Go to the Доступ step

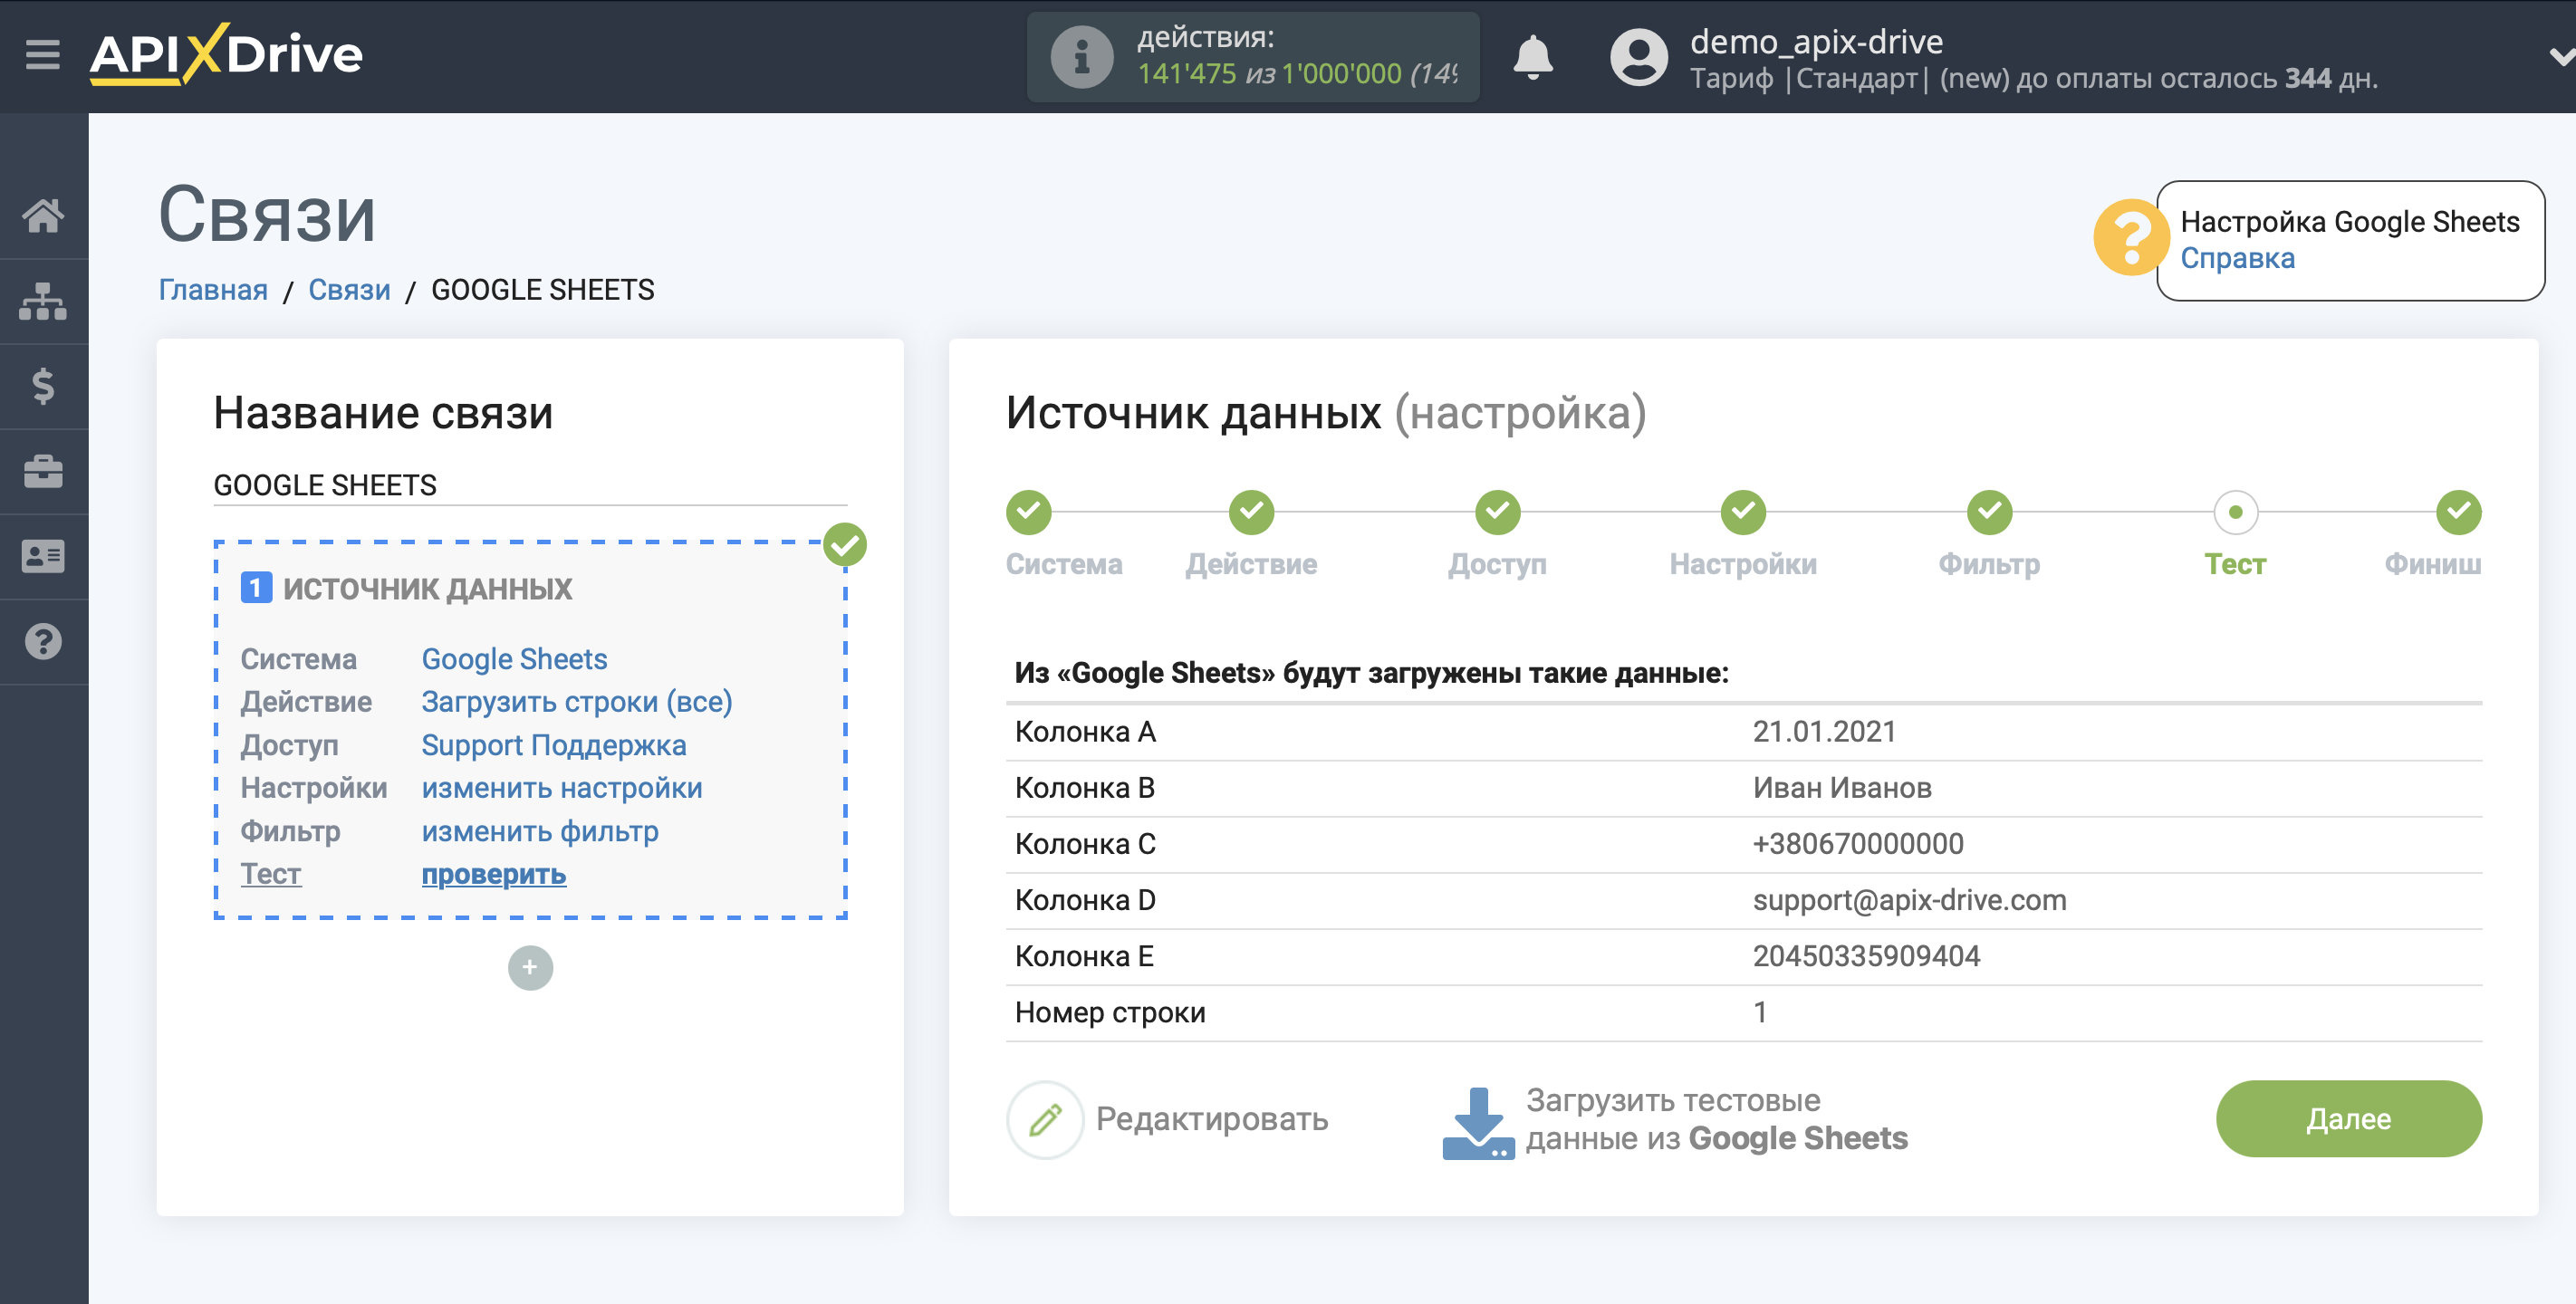1497,564
